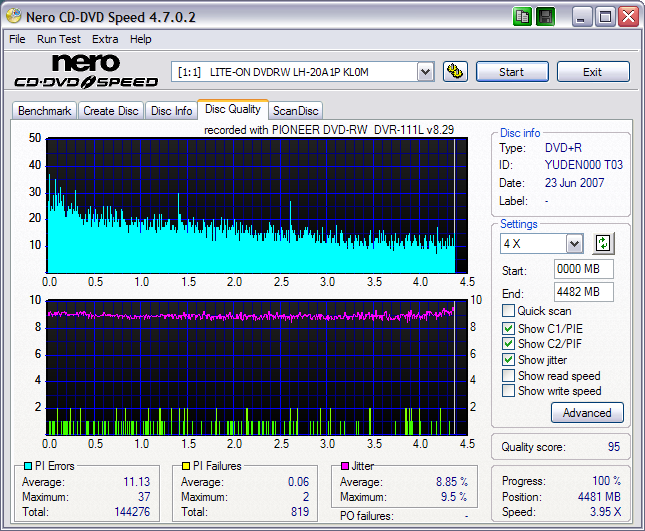The height and width of the screenshot is (531, 645).
Task: Uncheck the Show jitter option
Action: point(509,360)
